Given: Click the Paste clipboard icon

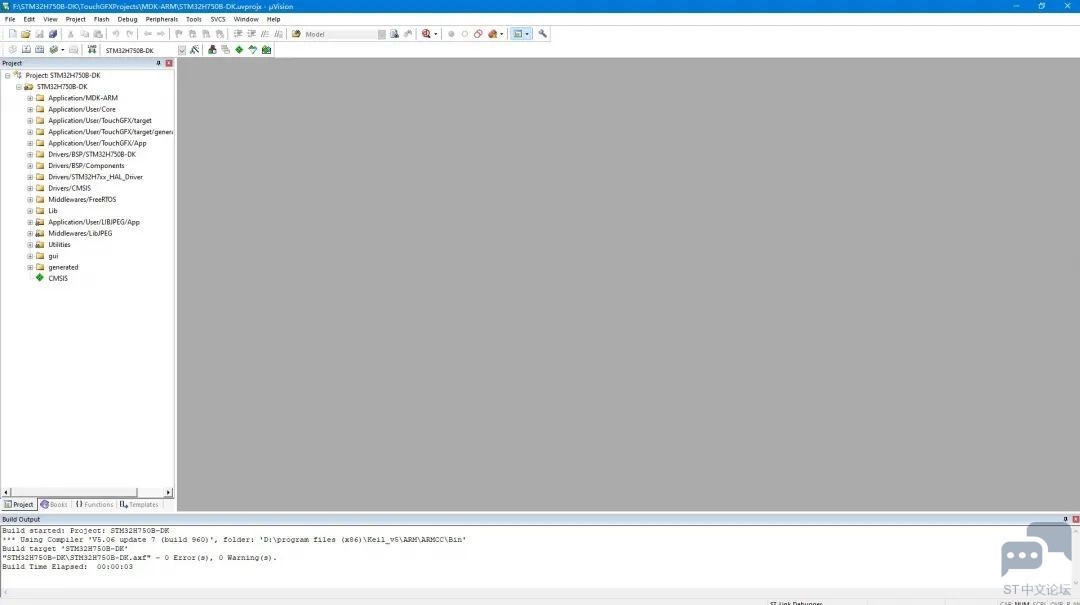Looking at the screenshot, I should [98, 34].
